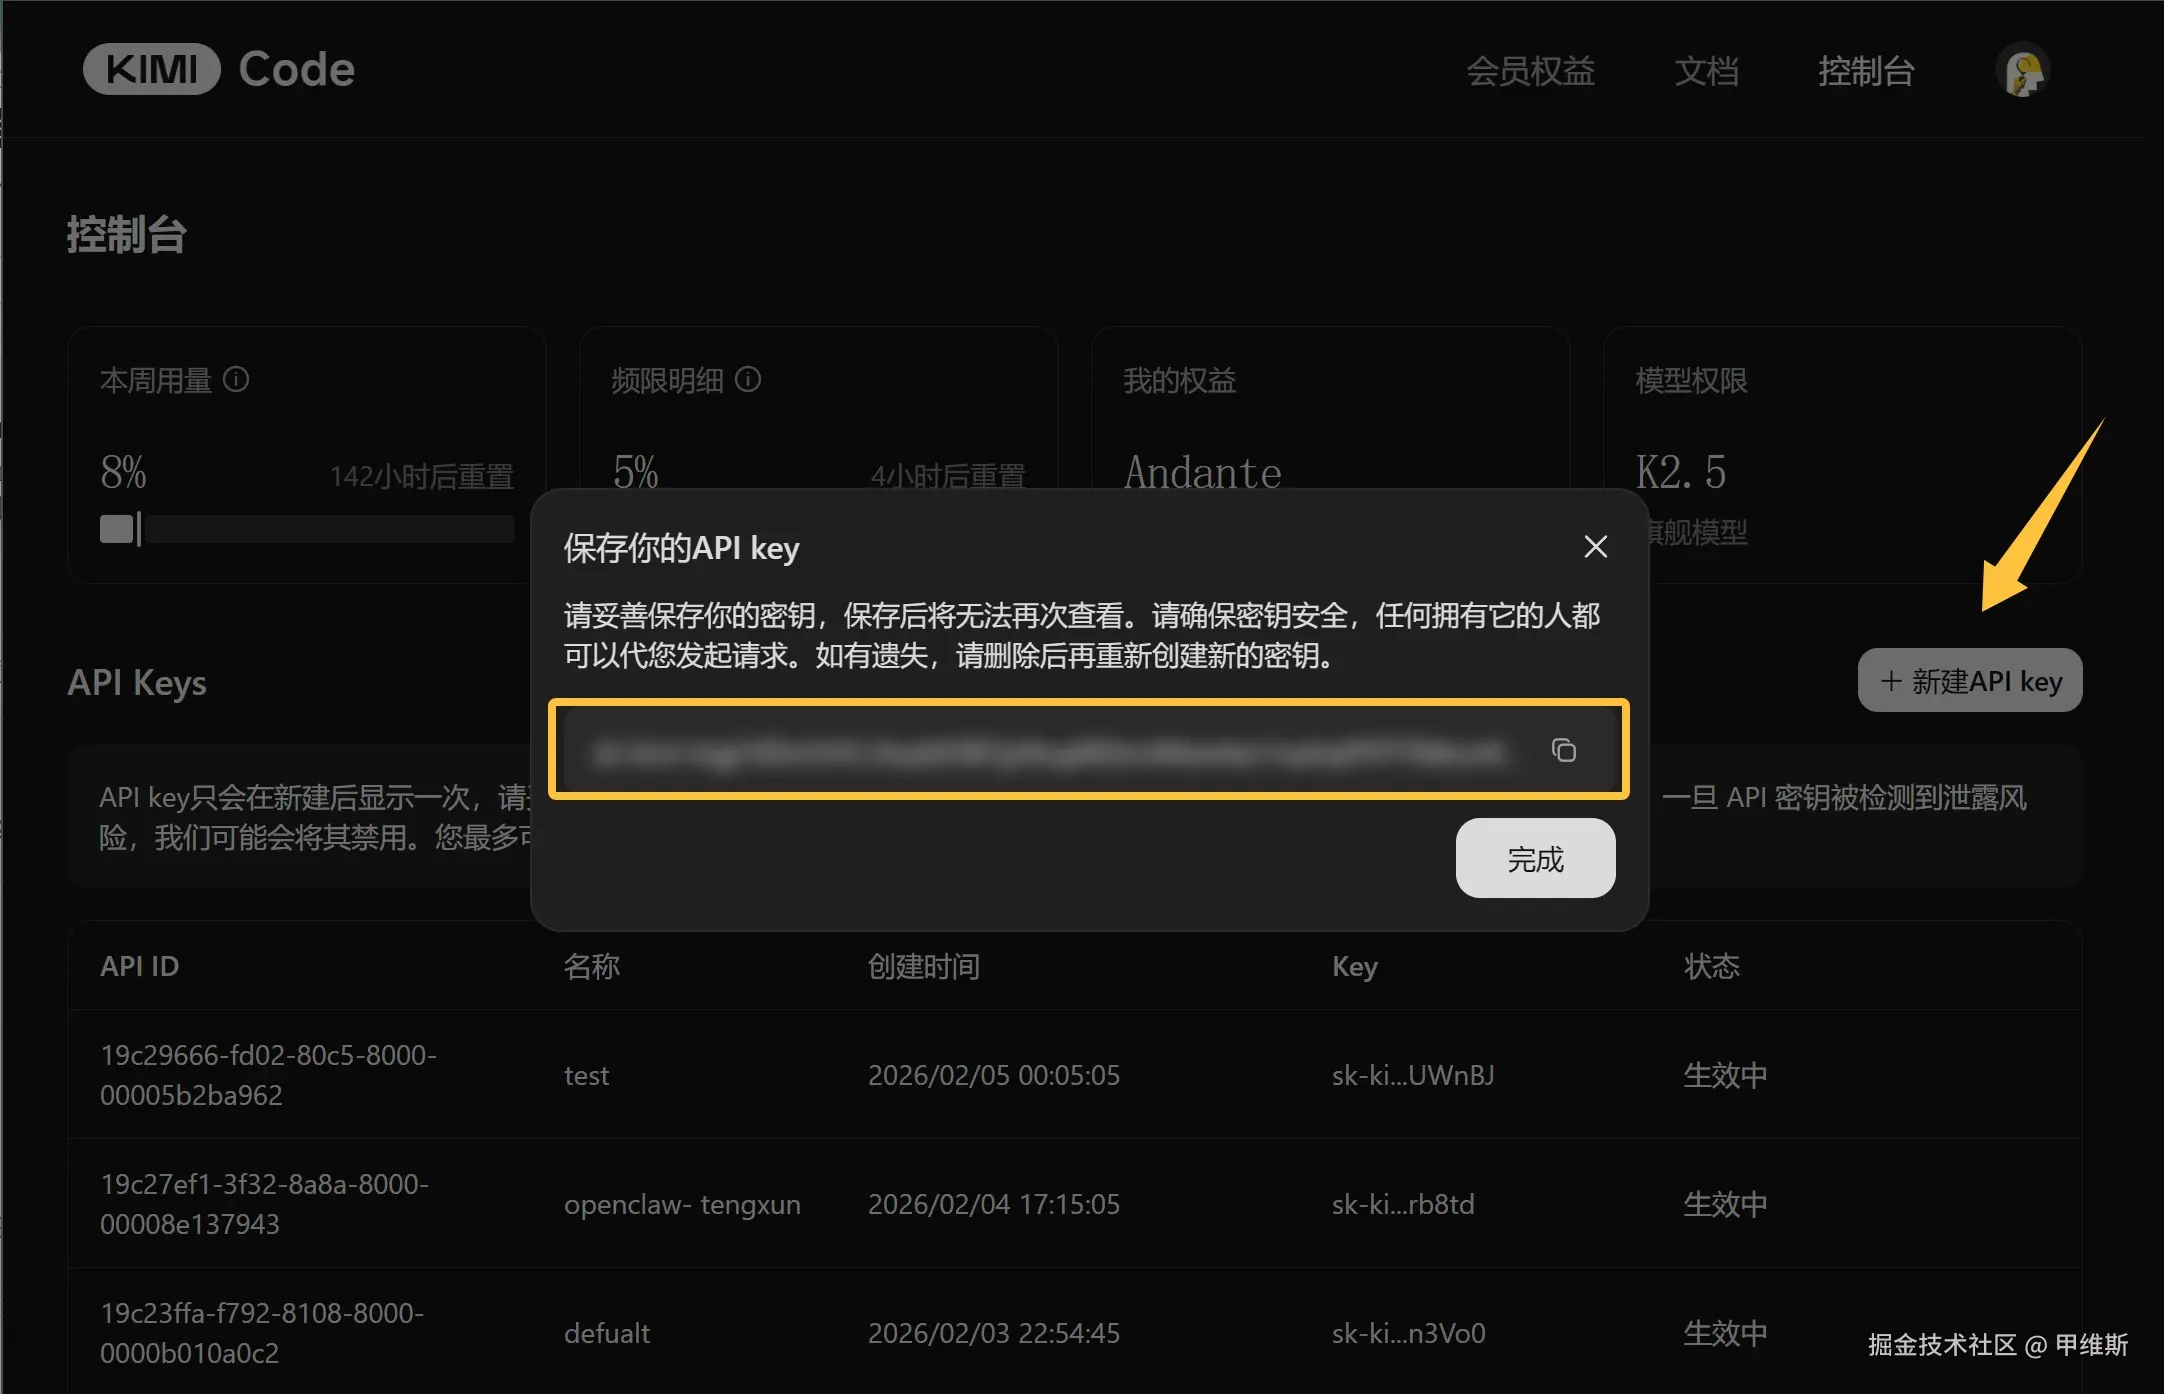Click the KIMI logo badge
This screenshot has height=1394, width=2164.
tap(152, 69)
